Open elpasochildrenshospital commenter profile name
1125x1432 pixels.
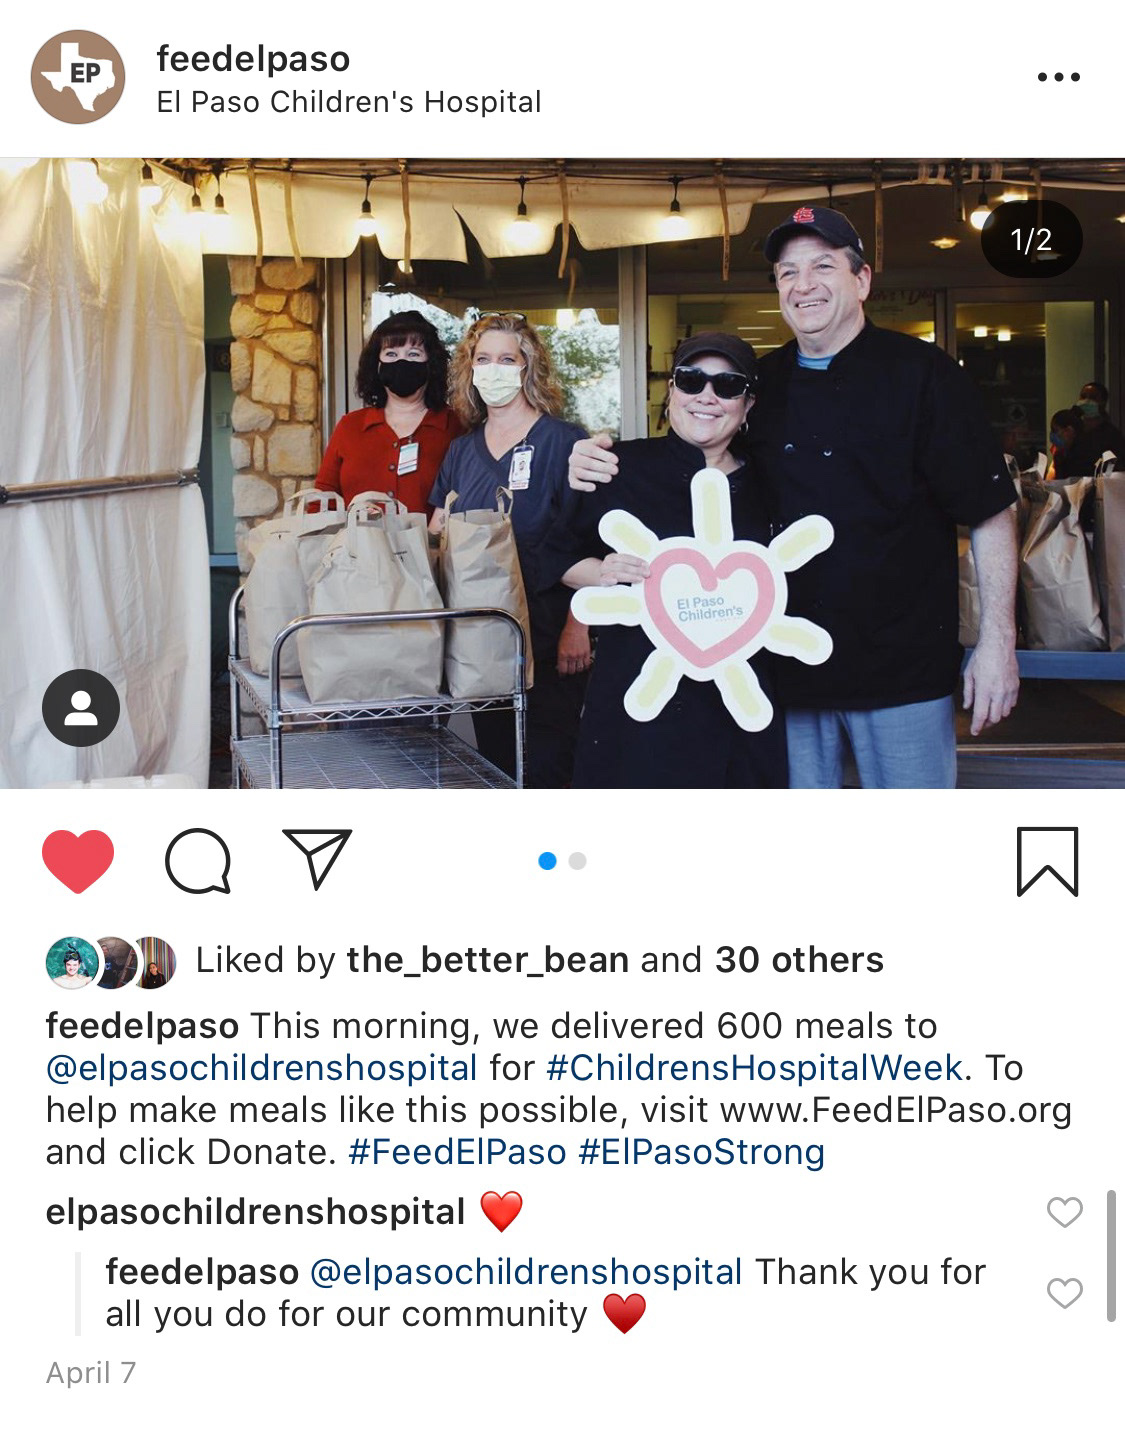tap(255, 1212)
